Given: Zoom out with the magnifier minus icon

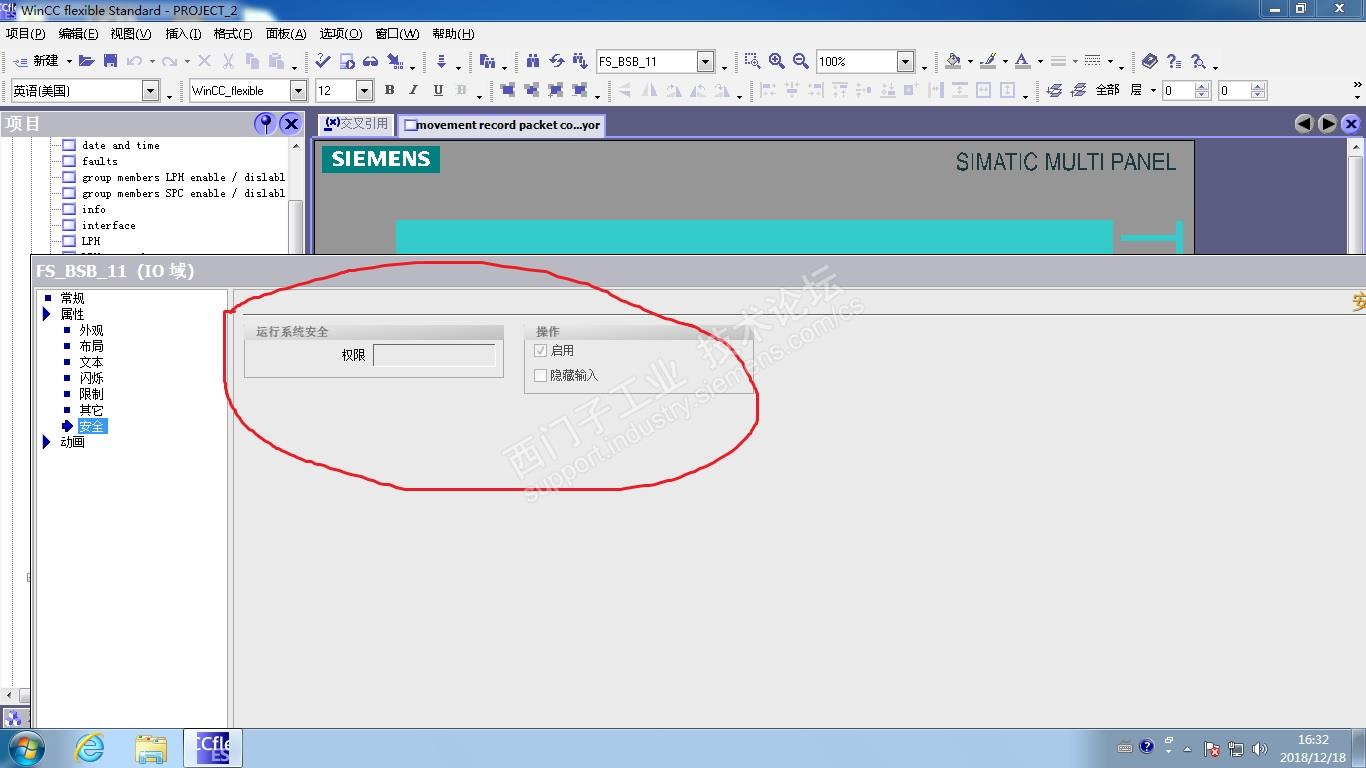Looking at the screenshot, I should (800, 61).
